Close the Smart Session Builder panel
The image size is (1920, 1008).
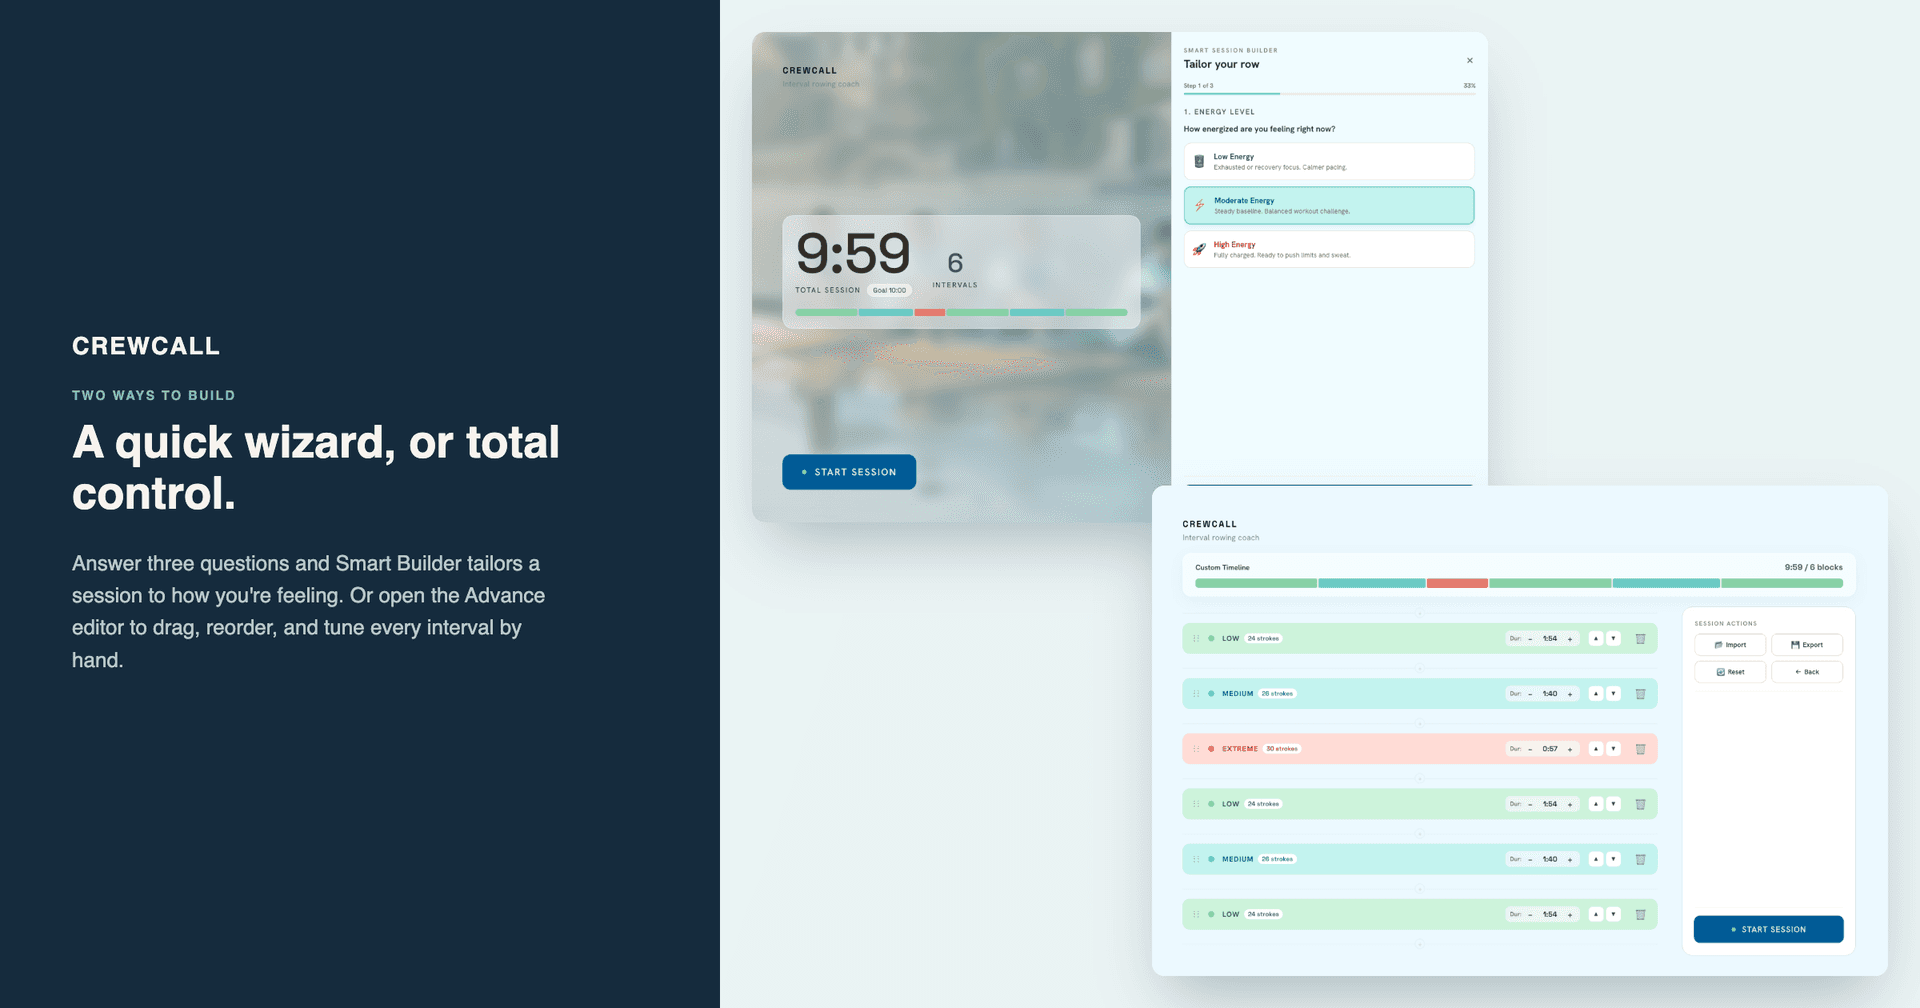[1469, 61]
